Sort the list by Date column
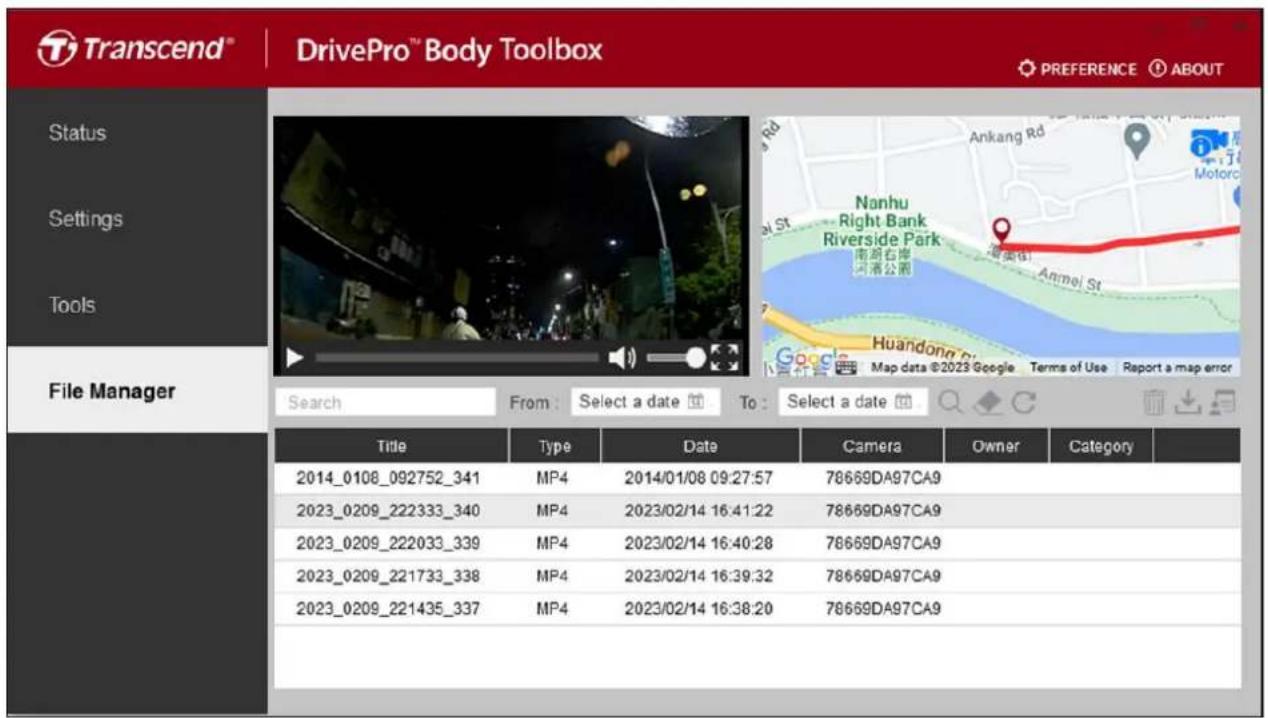 (x=701, y=446)
